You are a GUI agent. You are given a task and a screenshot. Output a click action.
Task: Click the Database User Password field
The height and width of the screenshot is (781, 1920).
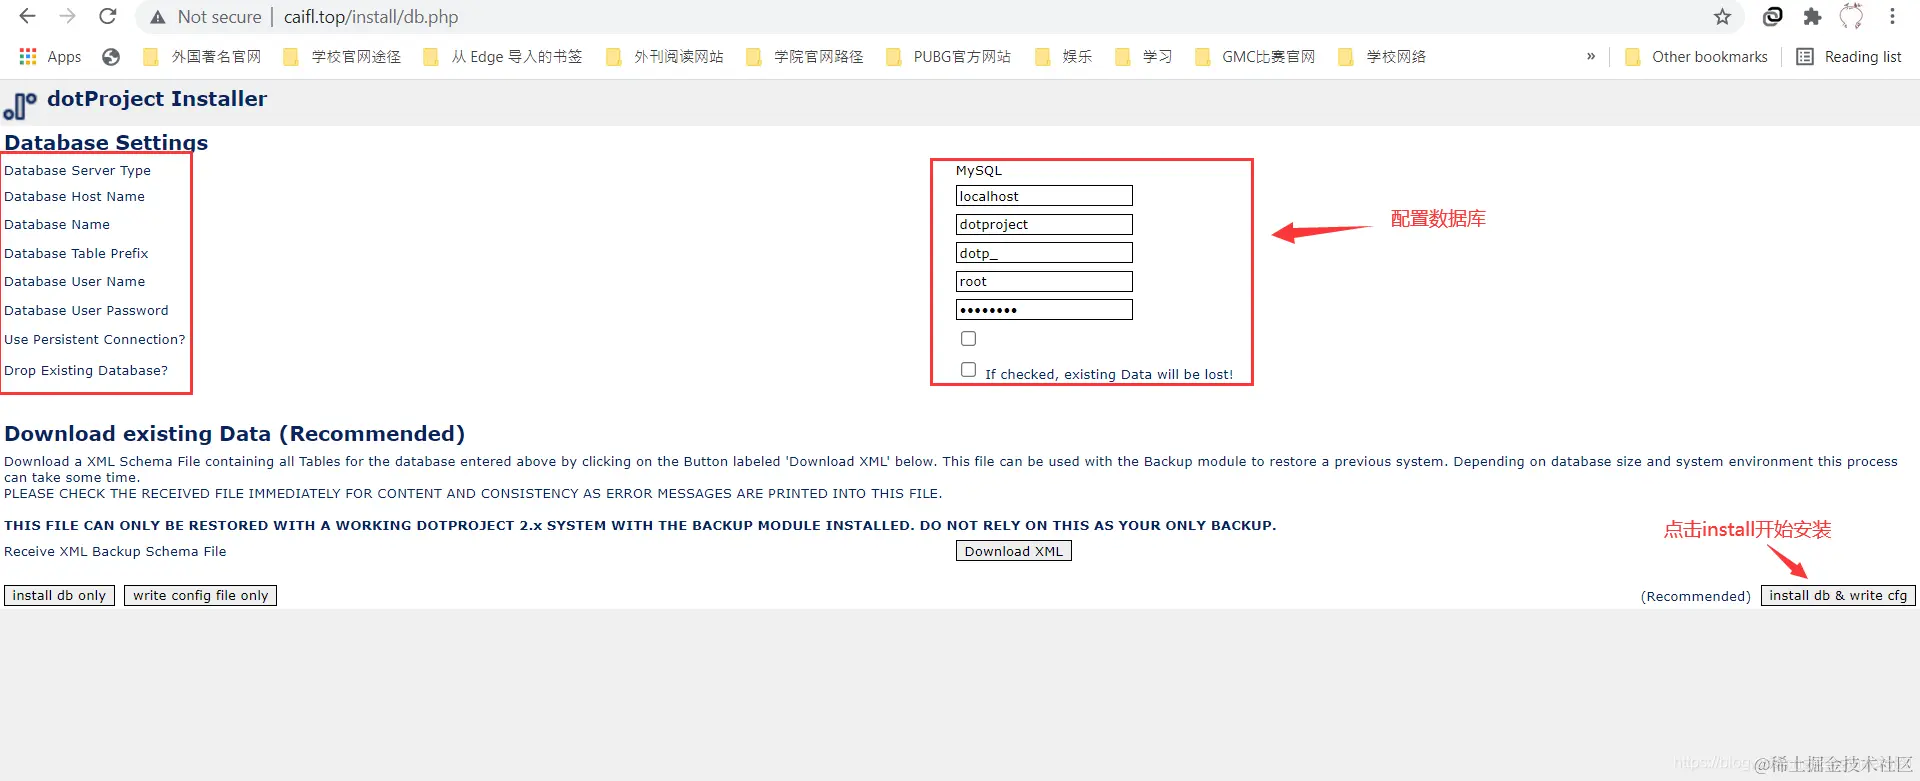(x=1044, y=310)
